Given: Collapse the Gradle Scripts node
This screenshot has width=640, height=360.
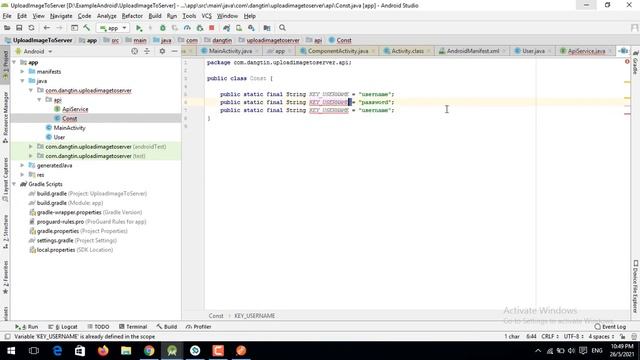Looking at the screenshot, I should tap(14, 184).
